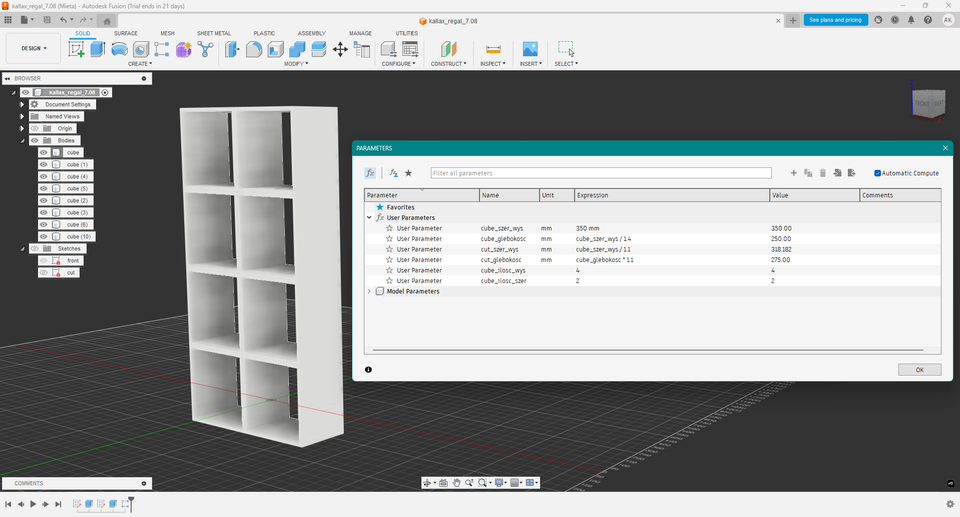Image resolution: width=960 pixels, height=517 pixels.
Task: Select the Extrude tool
Action: [x=97, y=50]
